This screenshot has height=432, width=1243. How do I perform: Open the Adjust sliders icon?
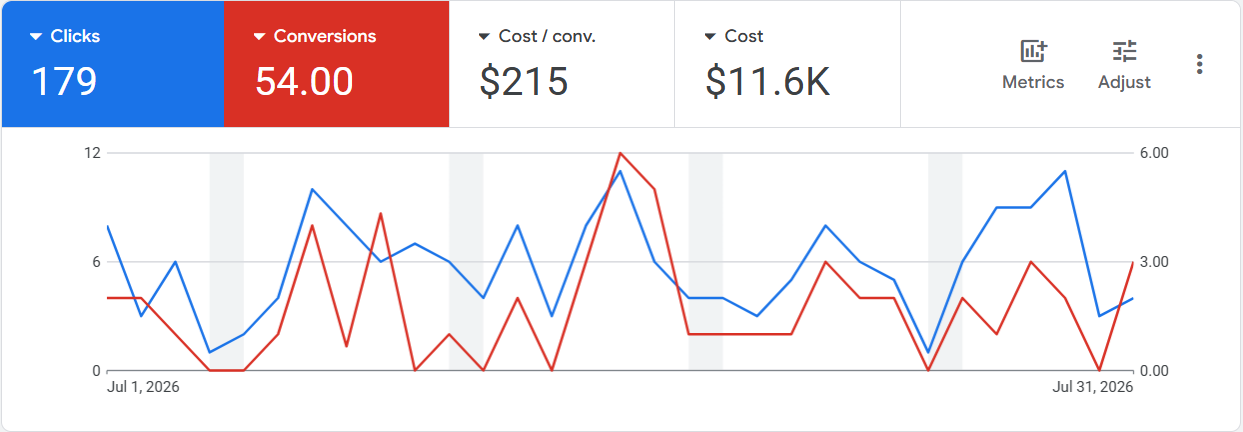click(1125, 51)
